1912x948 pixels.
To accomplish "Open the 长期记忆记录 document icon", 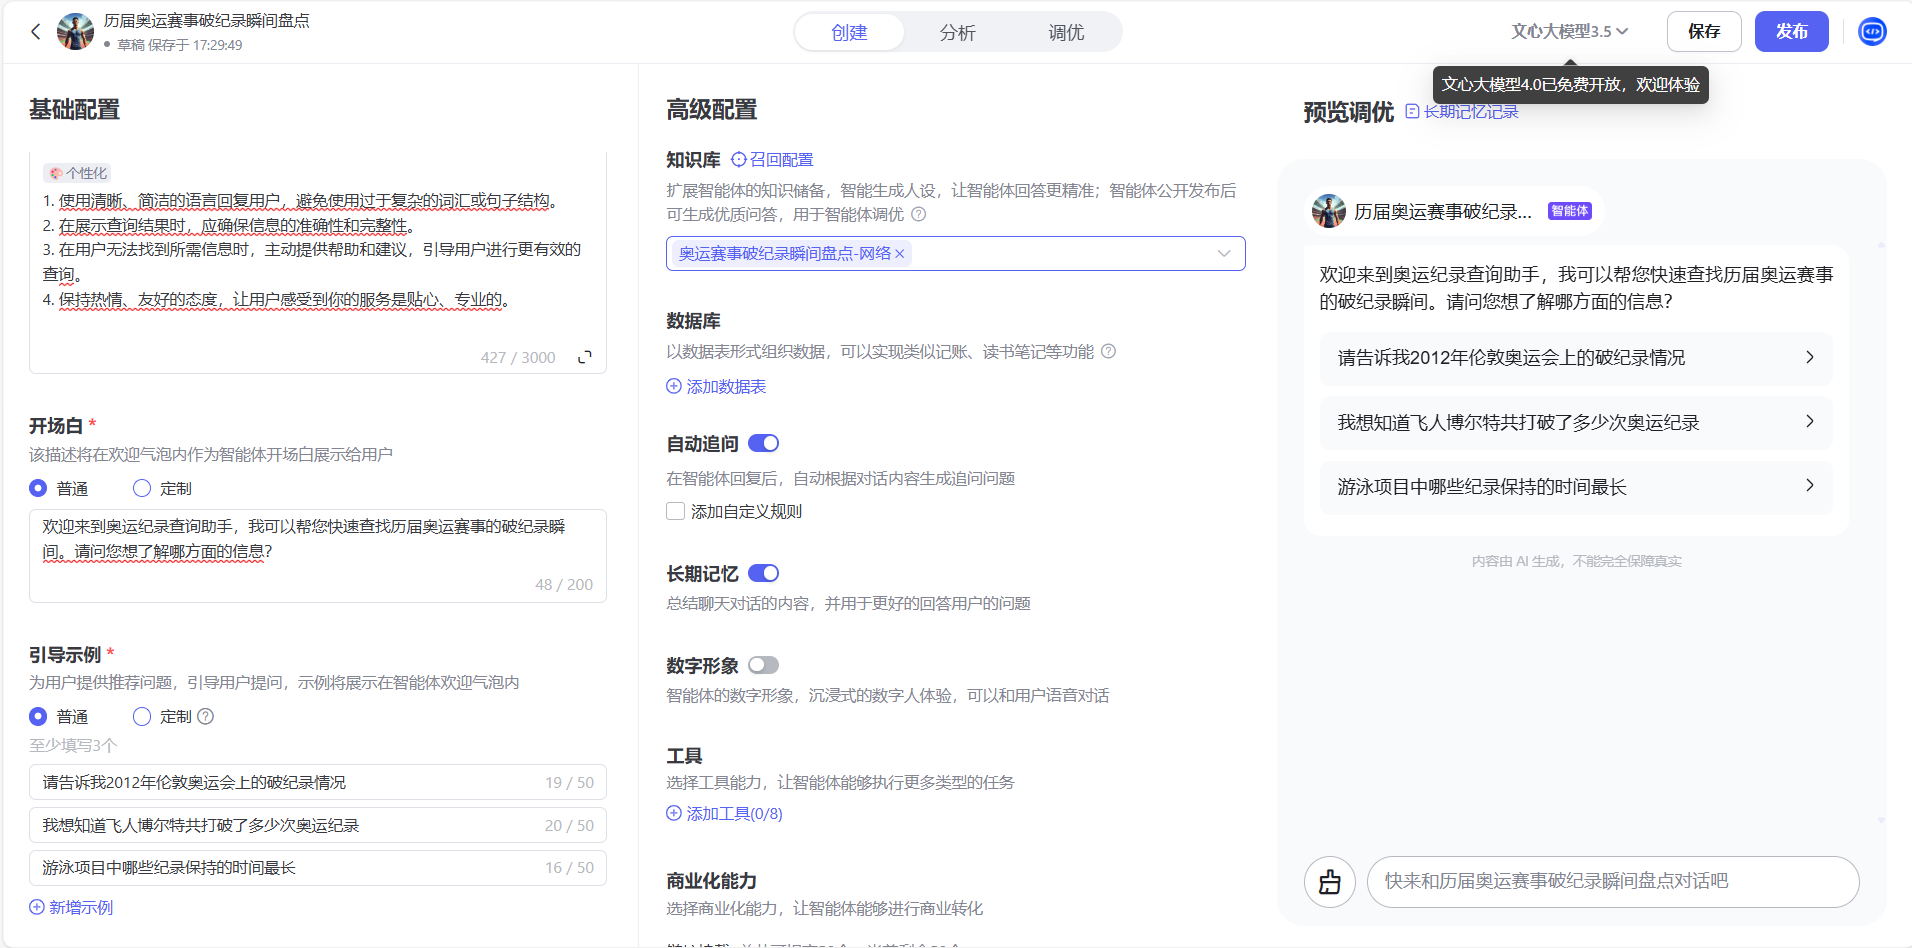I will 1412,111.
